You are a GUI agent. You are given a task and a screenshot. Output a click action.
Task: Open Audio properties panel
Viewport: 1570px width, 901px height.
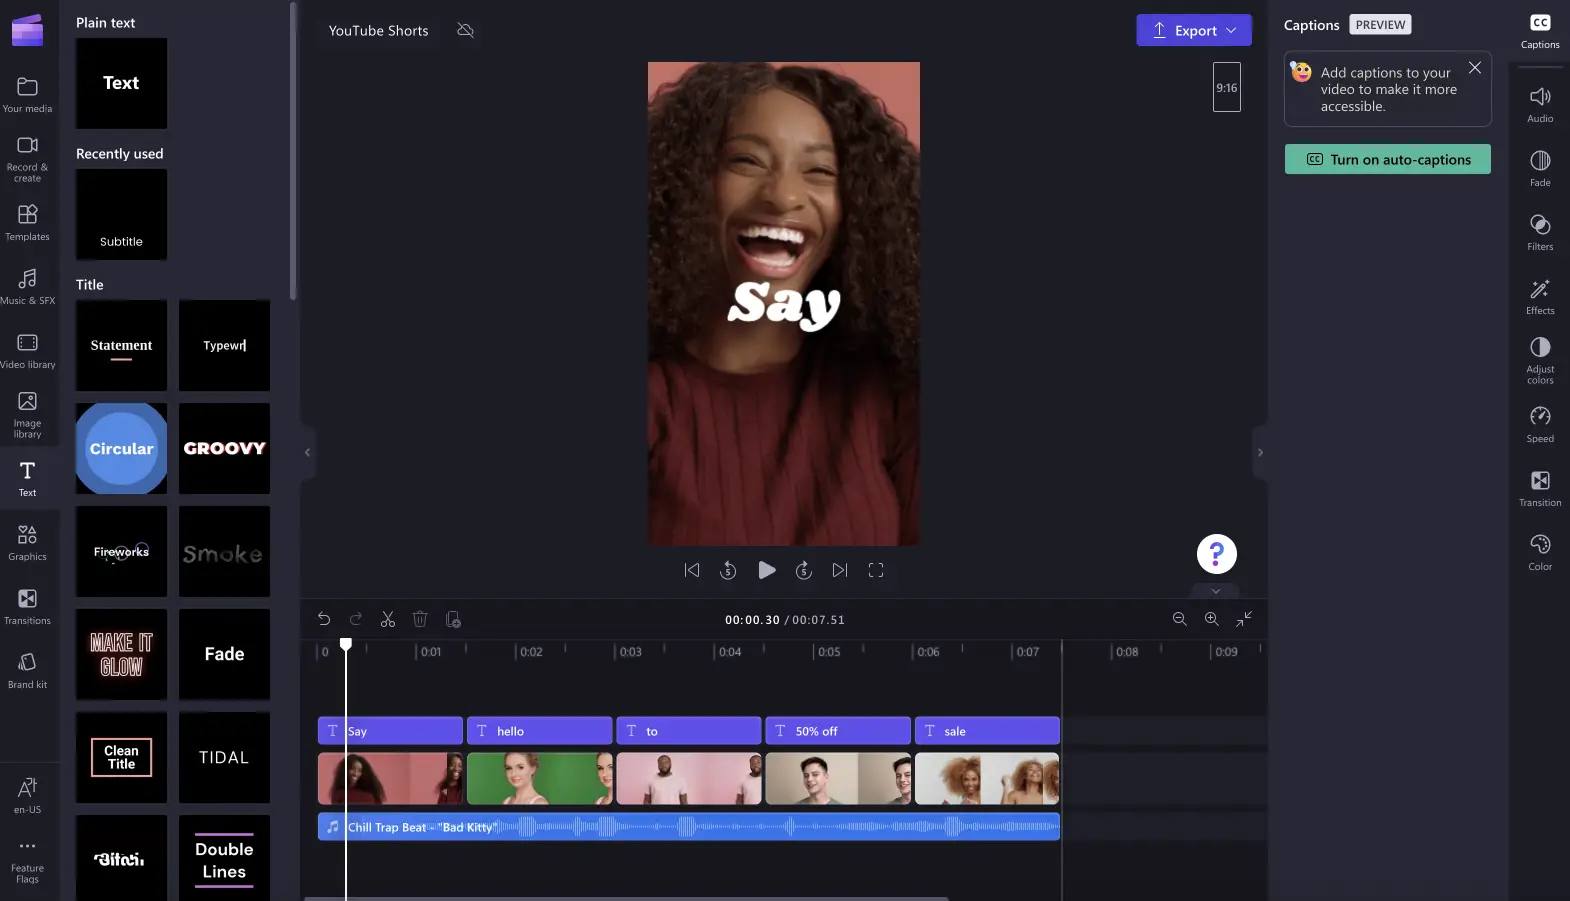(x=1540, y=104)
